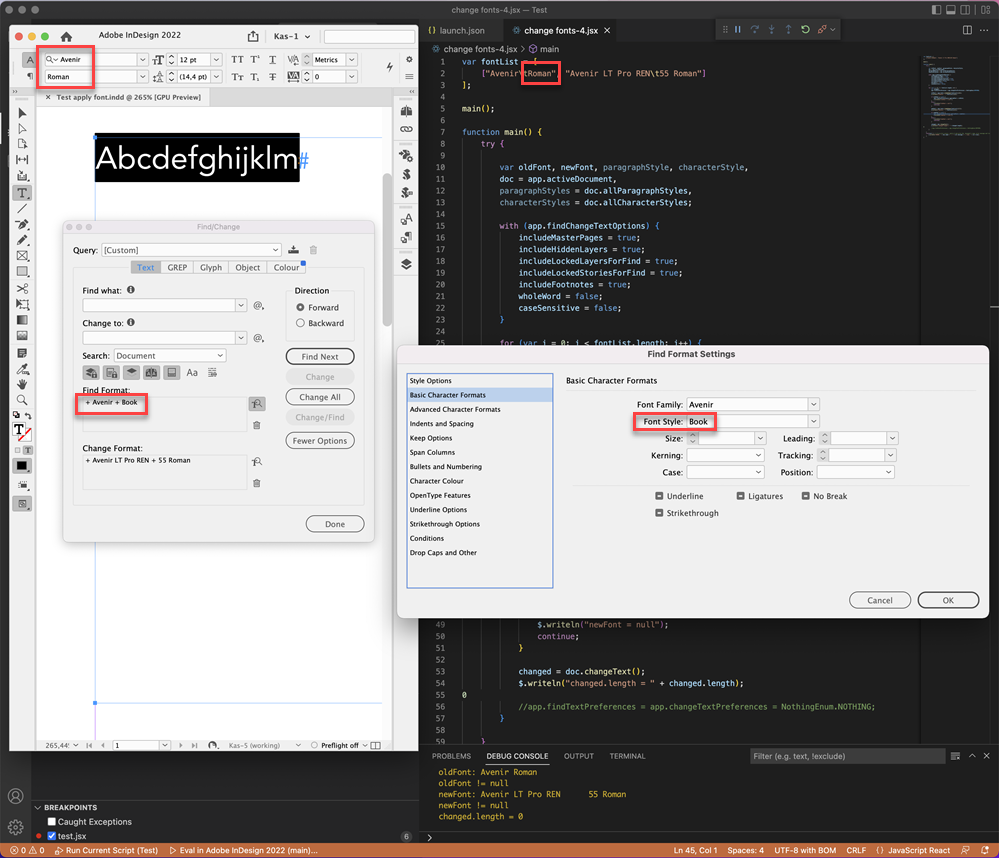Switch to the Glyph tab
The height and width of the screenshot is (858, 1000).
pyautogui.click(x=210, y=267)
